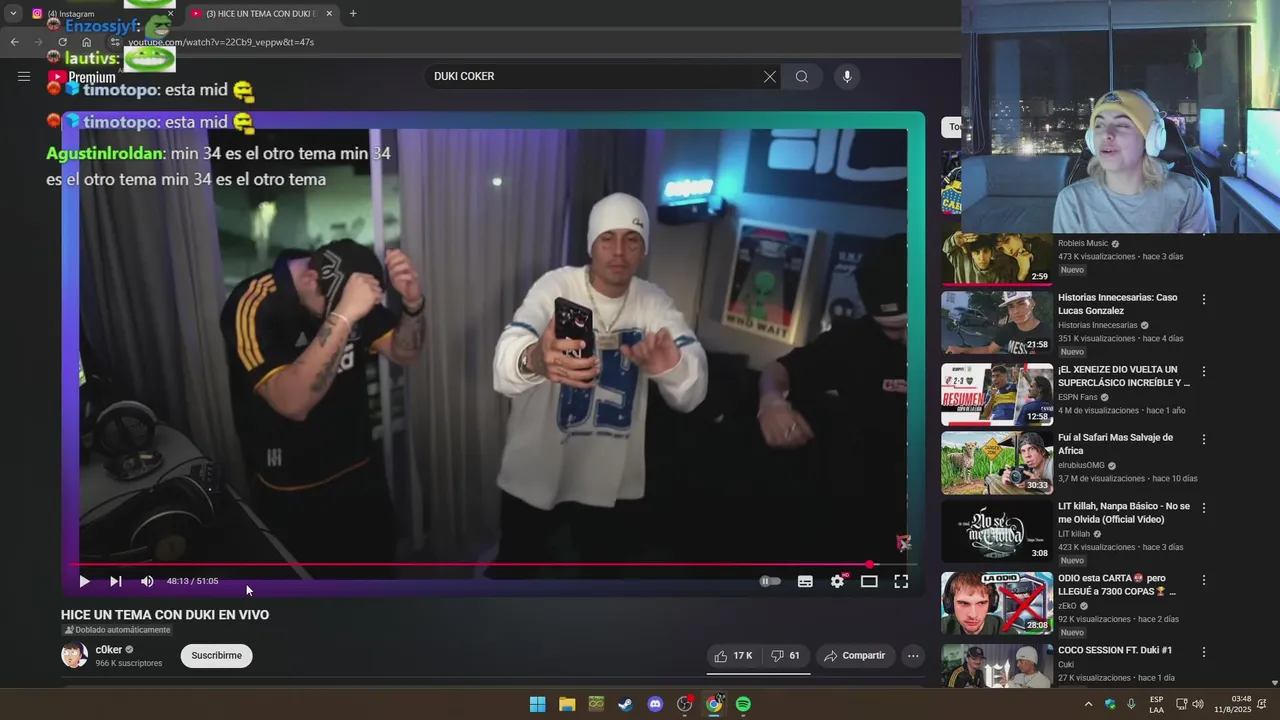
Task: Open the YouTube hamburger guide menu
Action: (24, 76)
